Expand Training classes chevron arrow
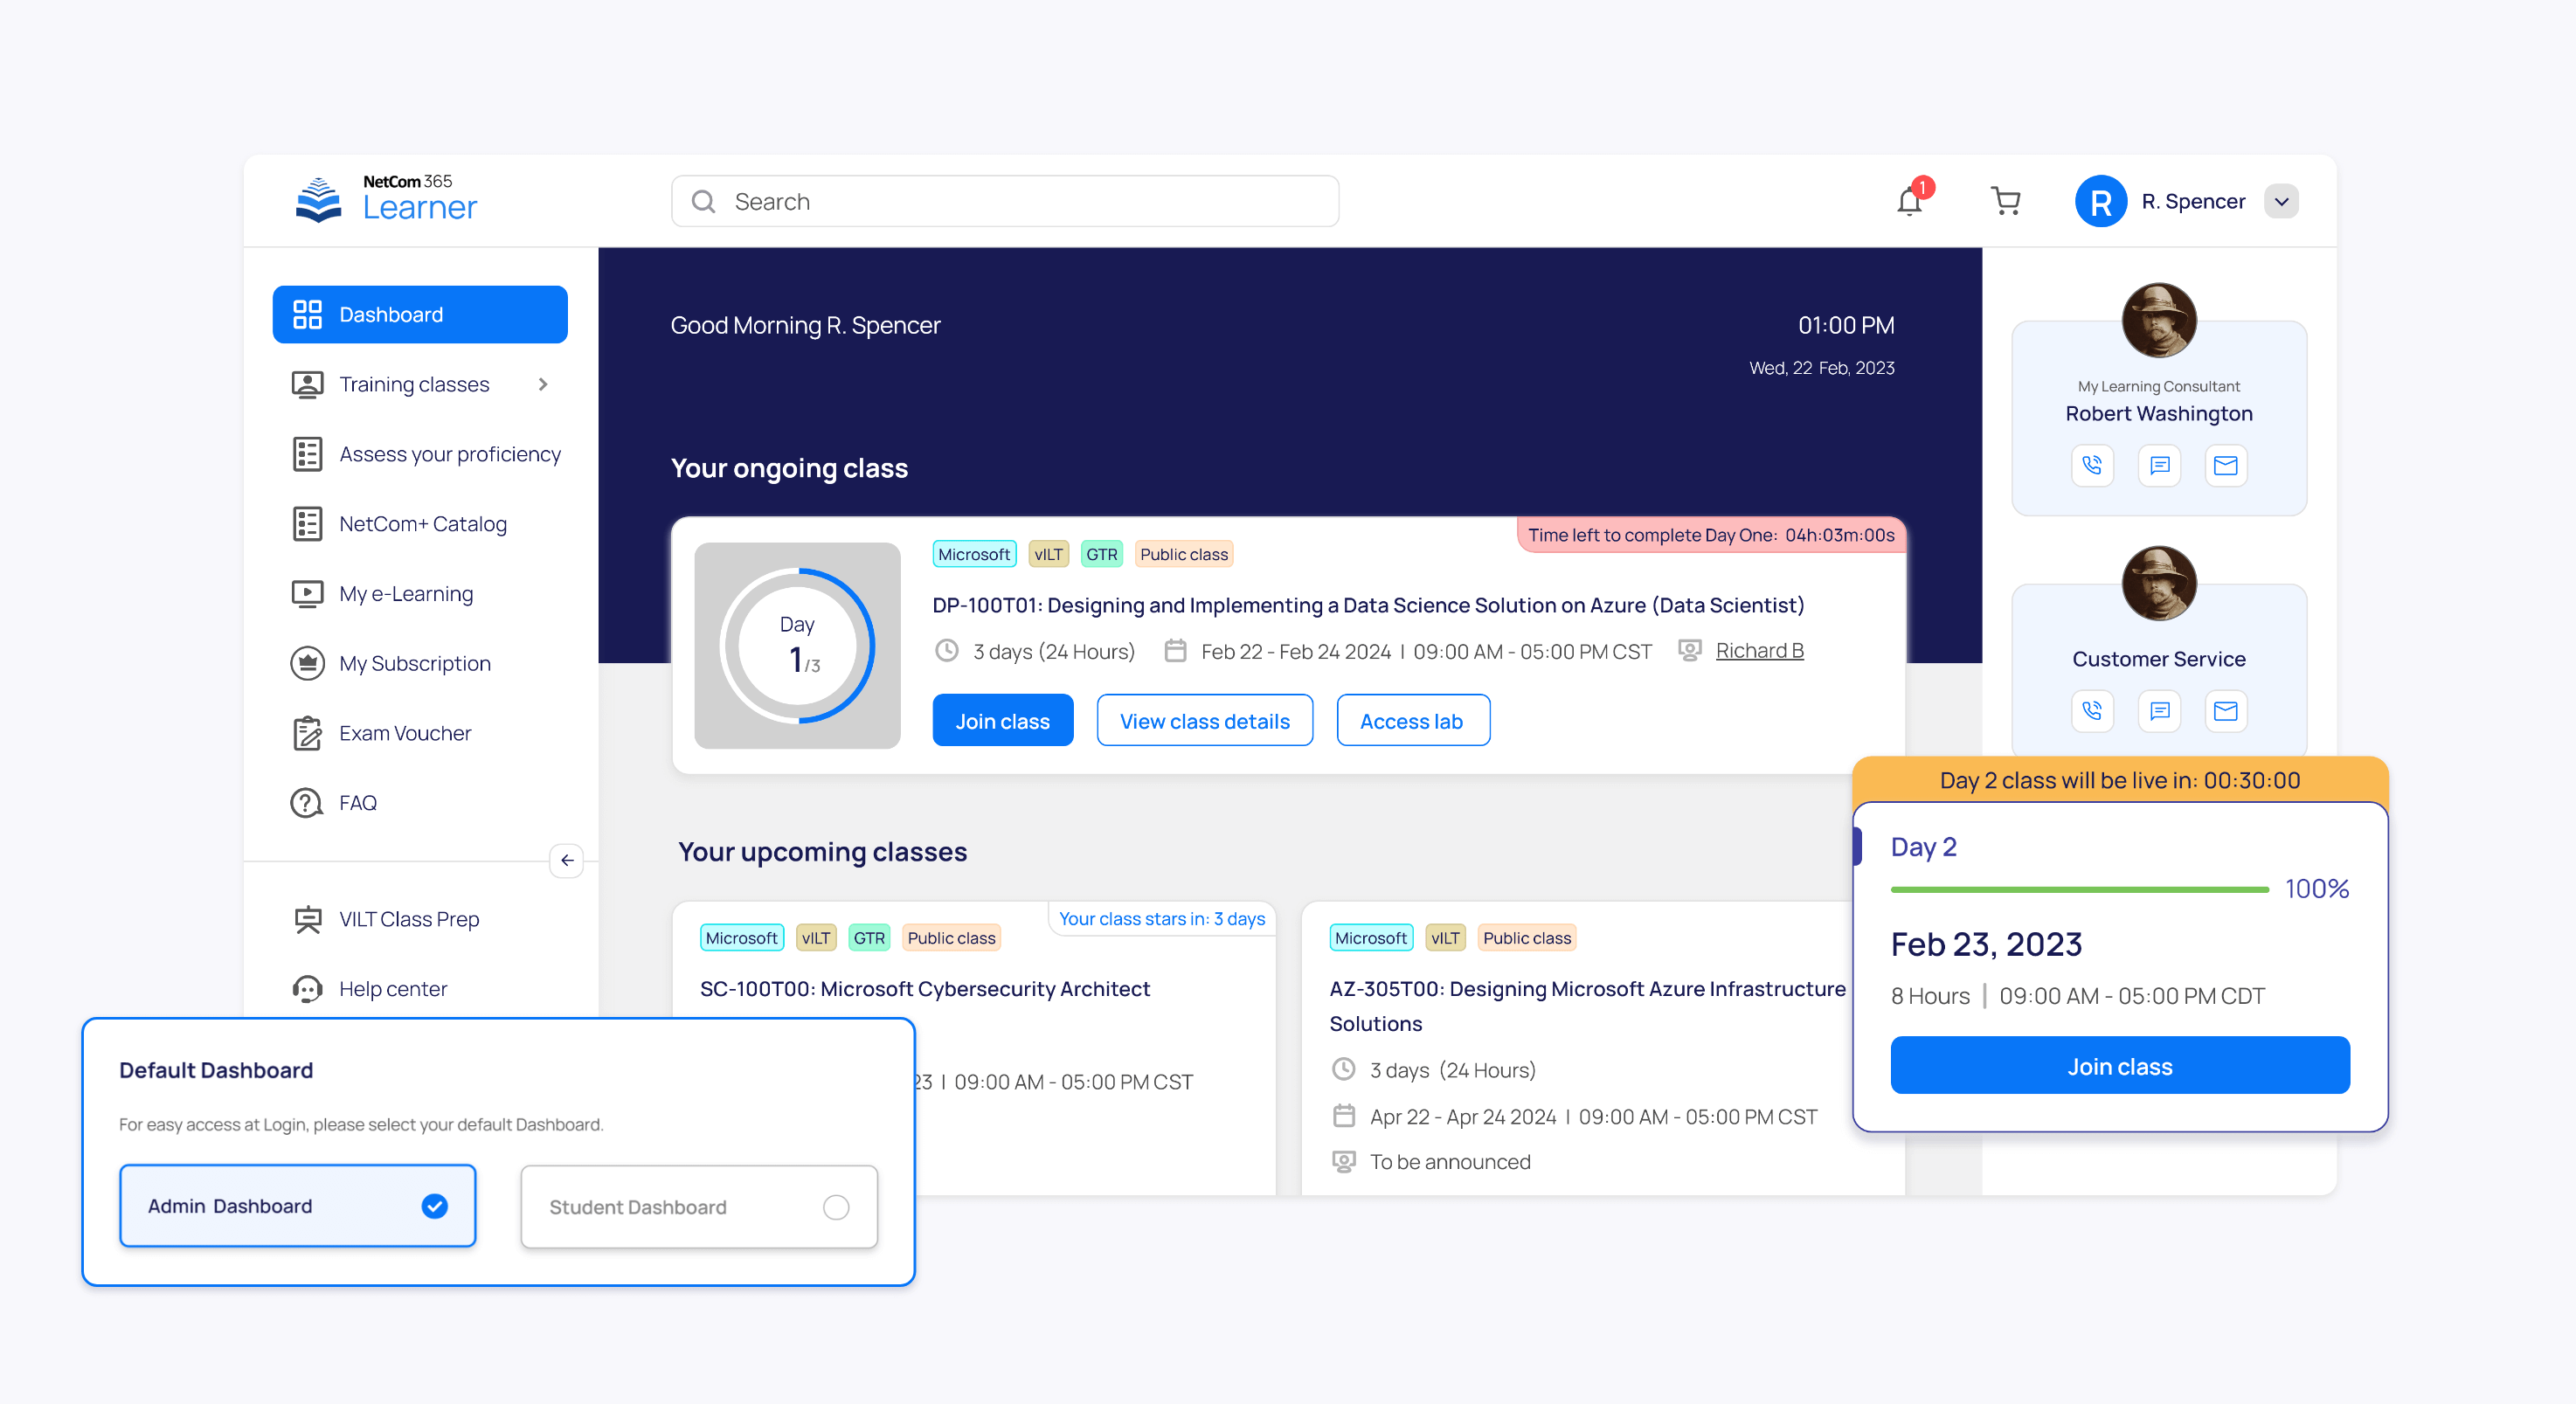The image size is (2576, 1404). [543, 384]
